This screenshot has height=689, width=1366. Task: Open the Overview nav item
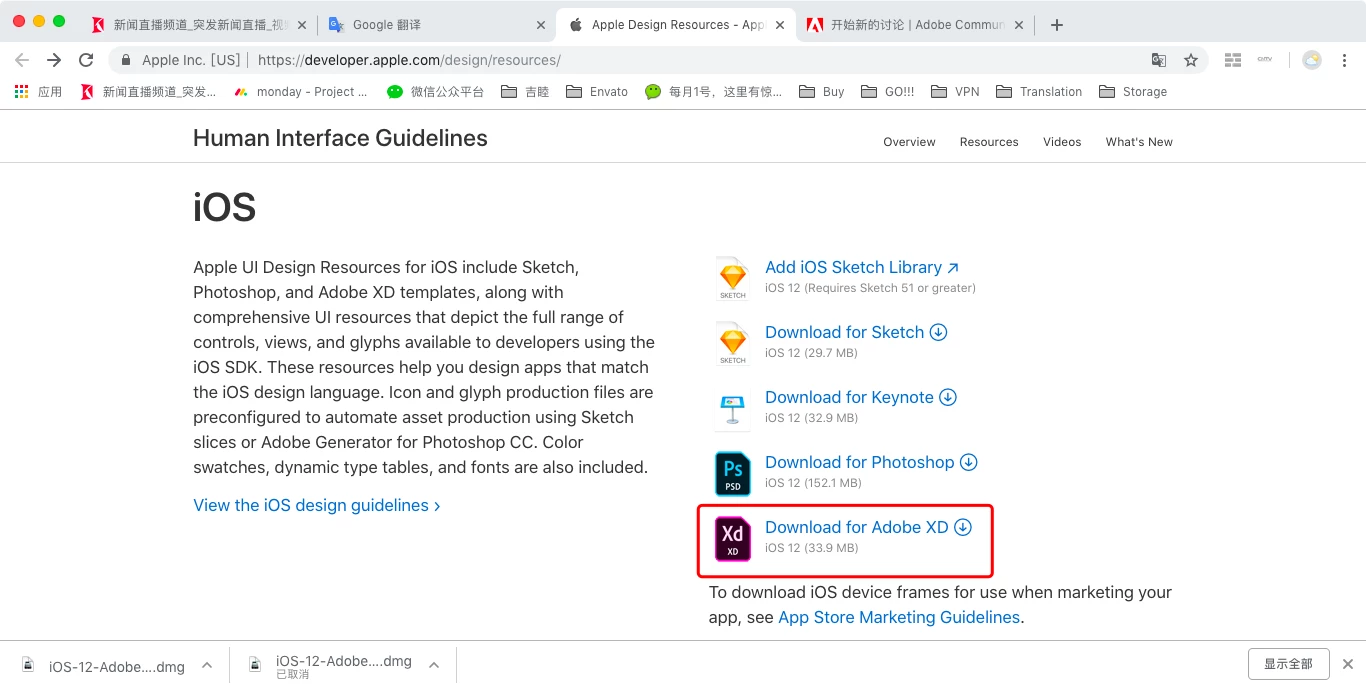[x=909, y=142]
